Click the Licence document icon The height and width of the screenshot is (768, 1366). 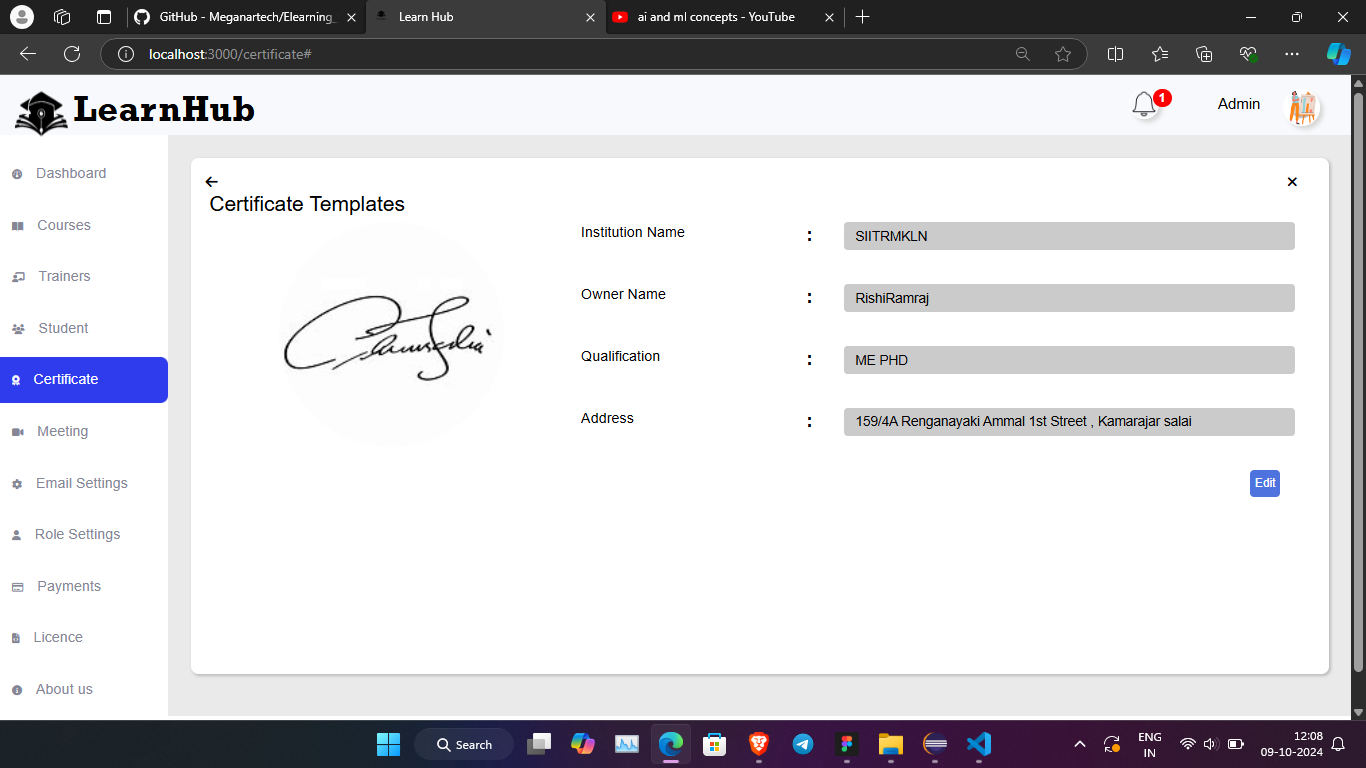(16, 637)
